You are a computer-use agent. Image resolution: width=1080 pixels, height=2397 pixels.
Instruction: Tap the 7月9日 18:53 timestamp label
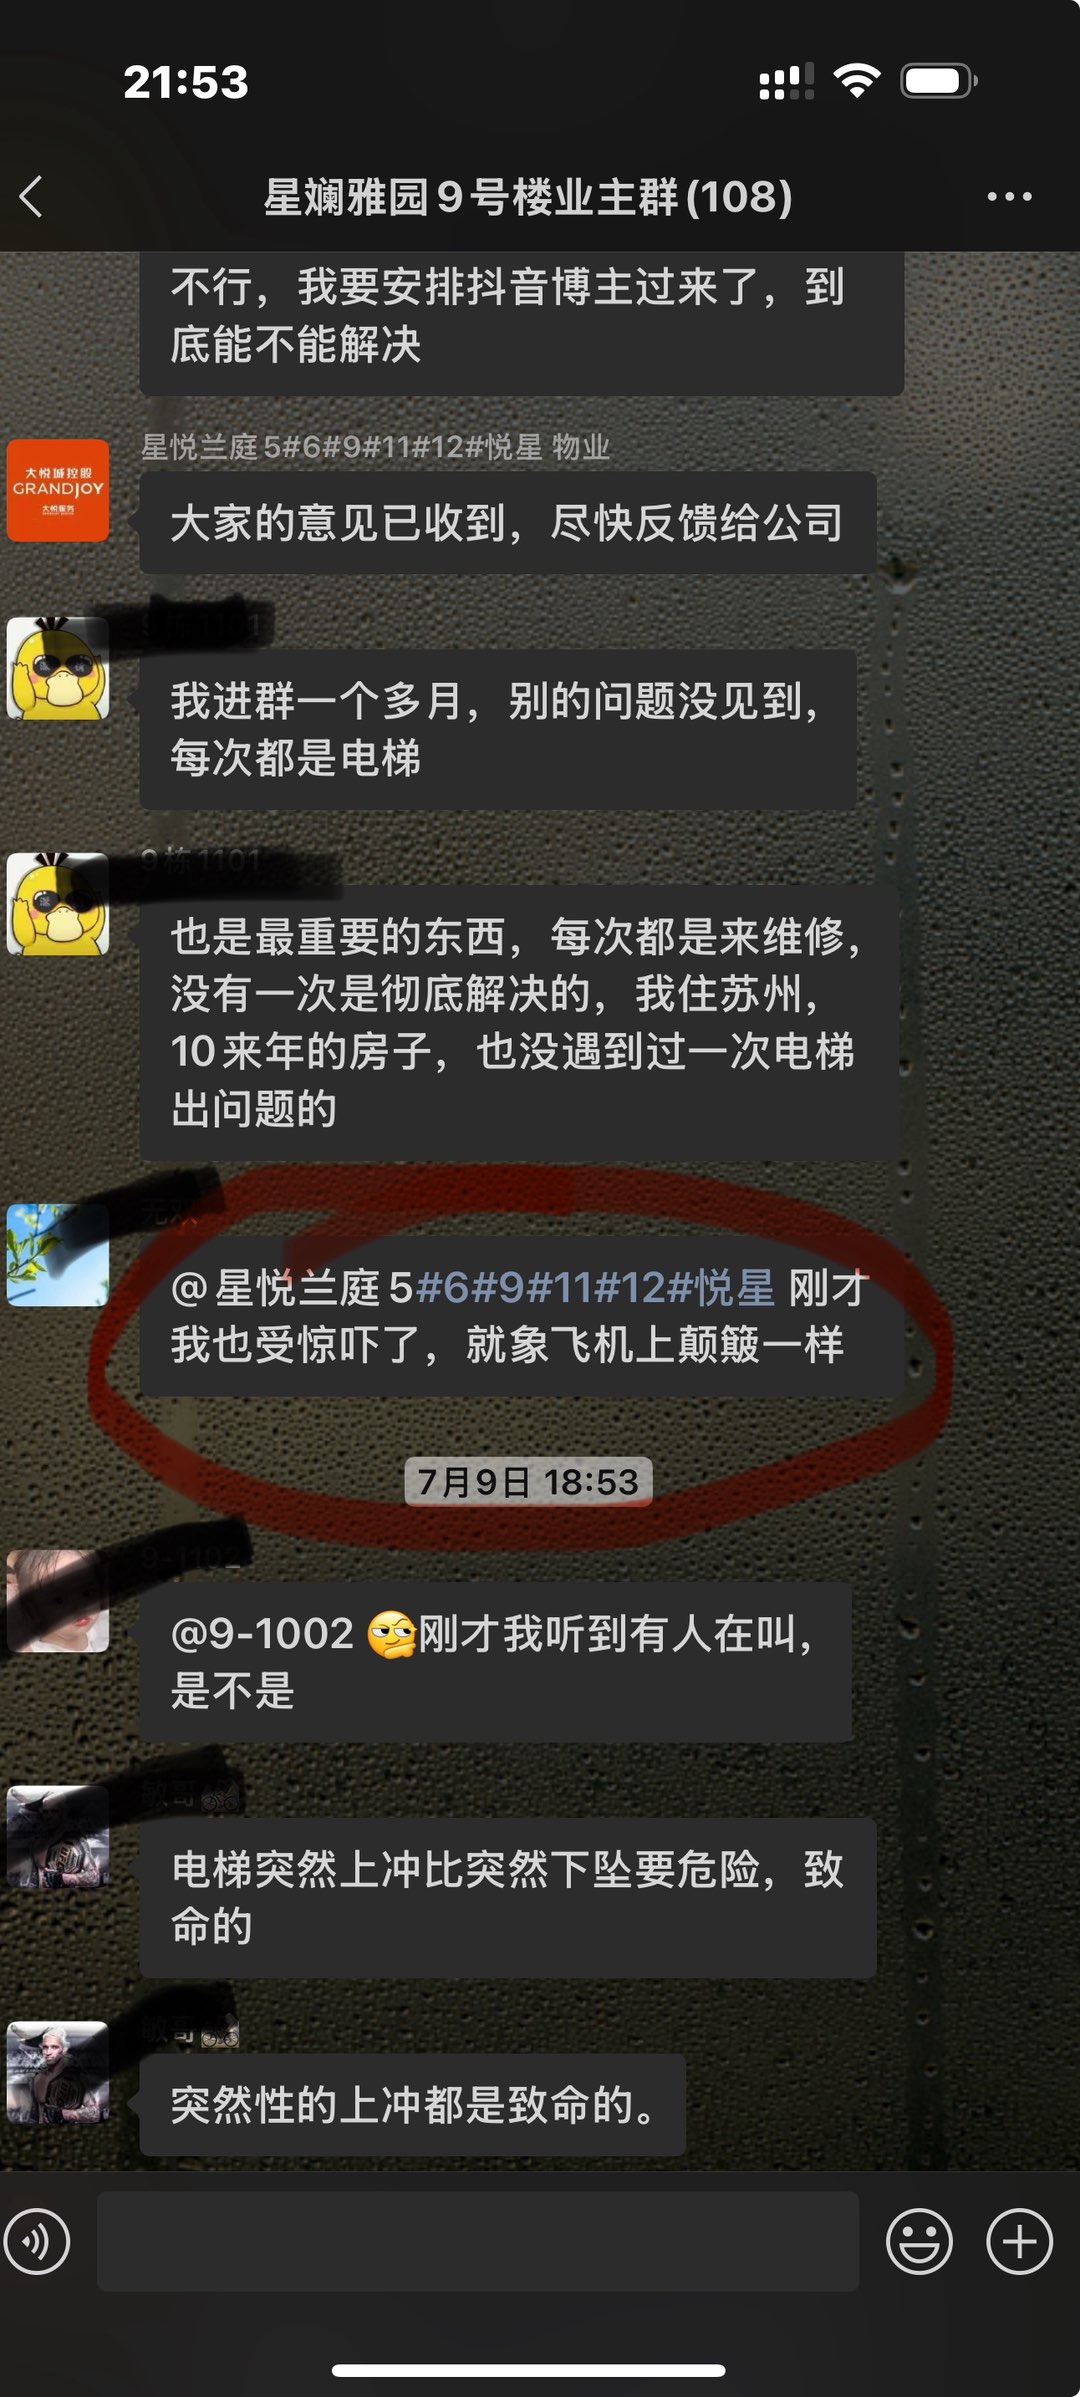point(528,1481)
